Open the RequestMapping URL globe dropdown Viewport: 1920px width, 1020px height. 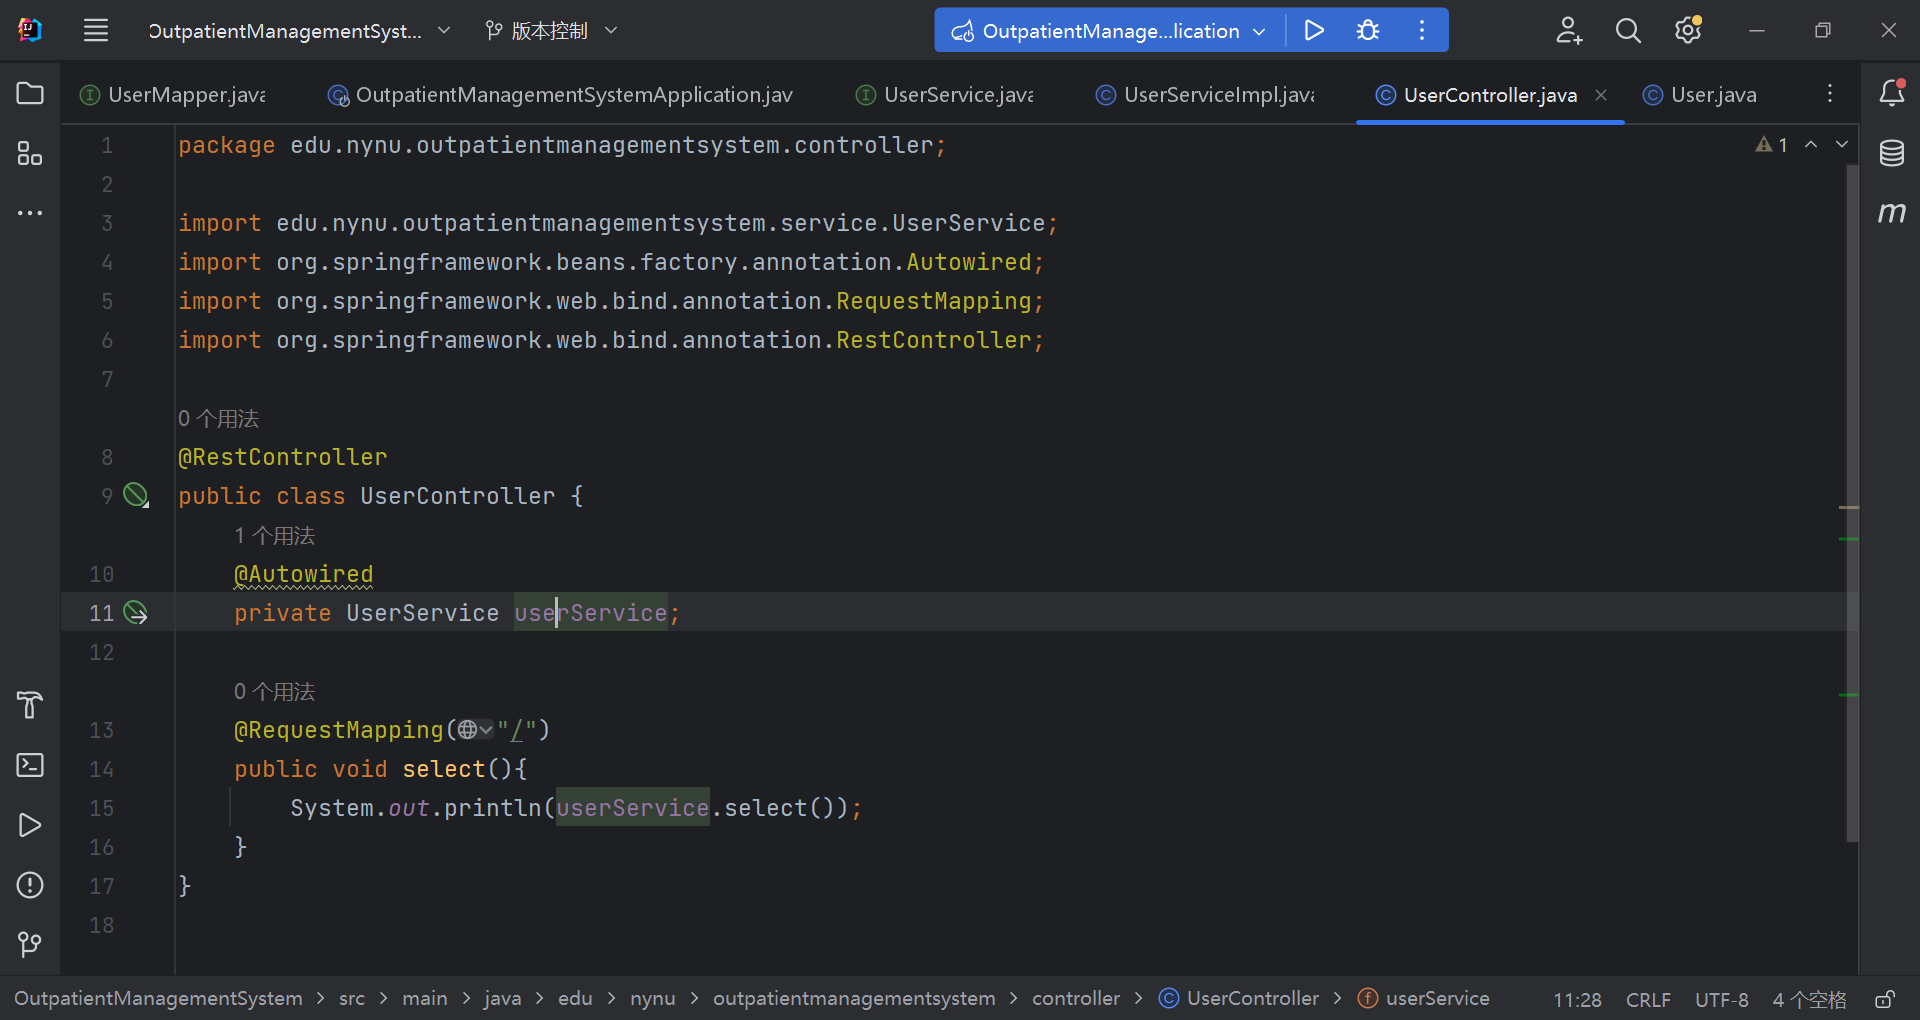coord(475,730)
